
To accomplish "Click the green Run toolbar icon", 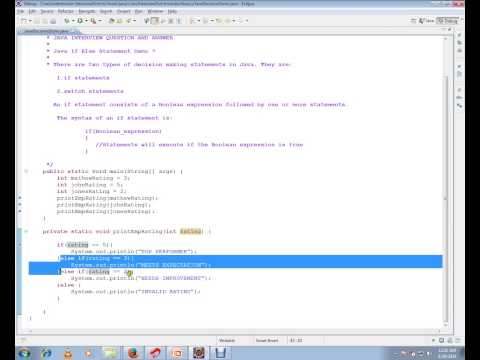I will (80, 21).
